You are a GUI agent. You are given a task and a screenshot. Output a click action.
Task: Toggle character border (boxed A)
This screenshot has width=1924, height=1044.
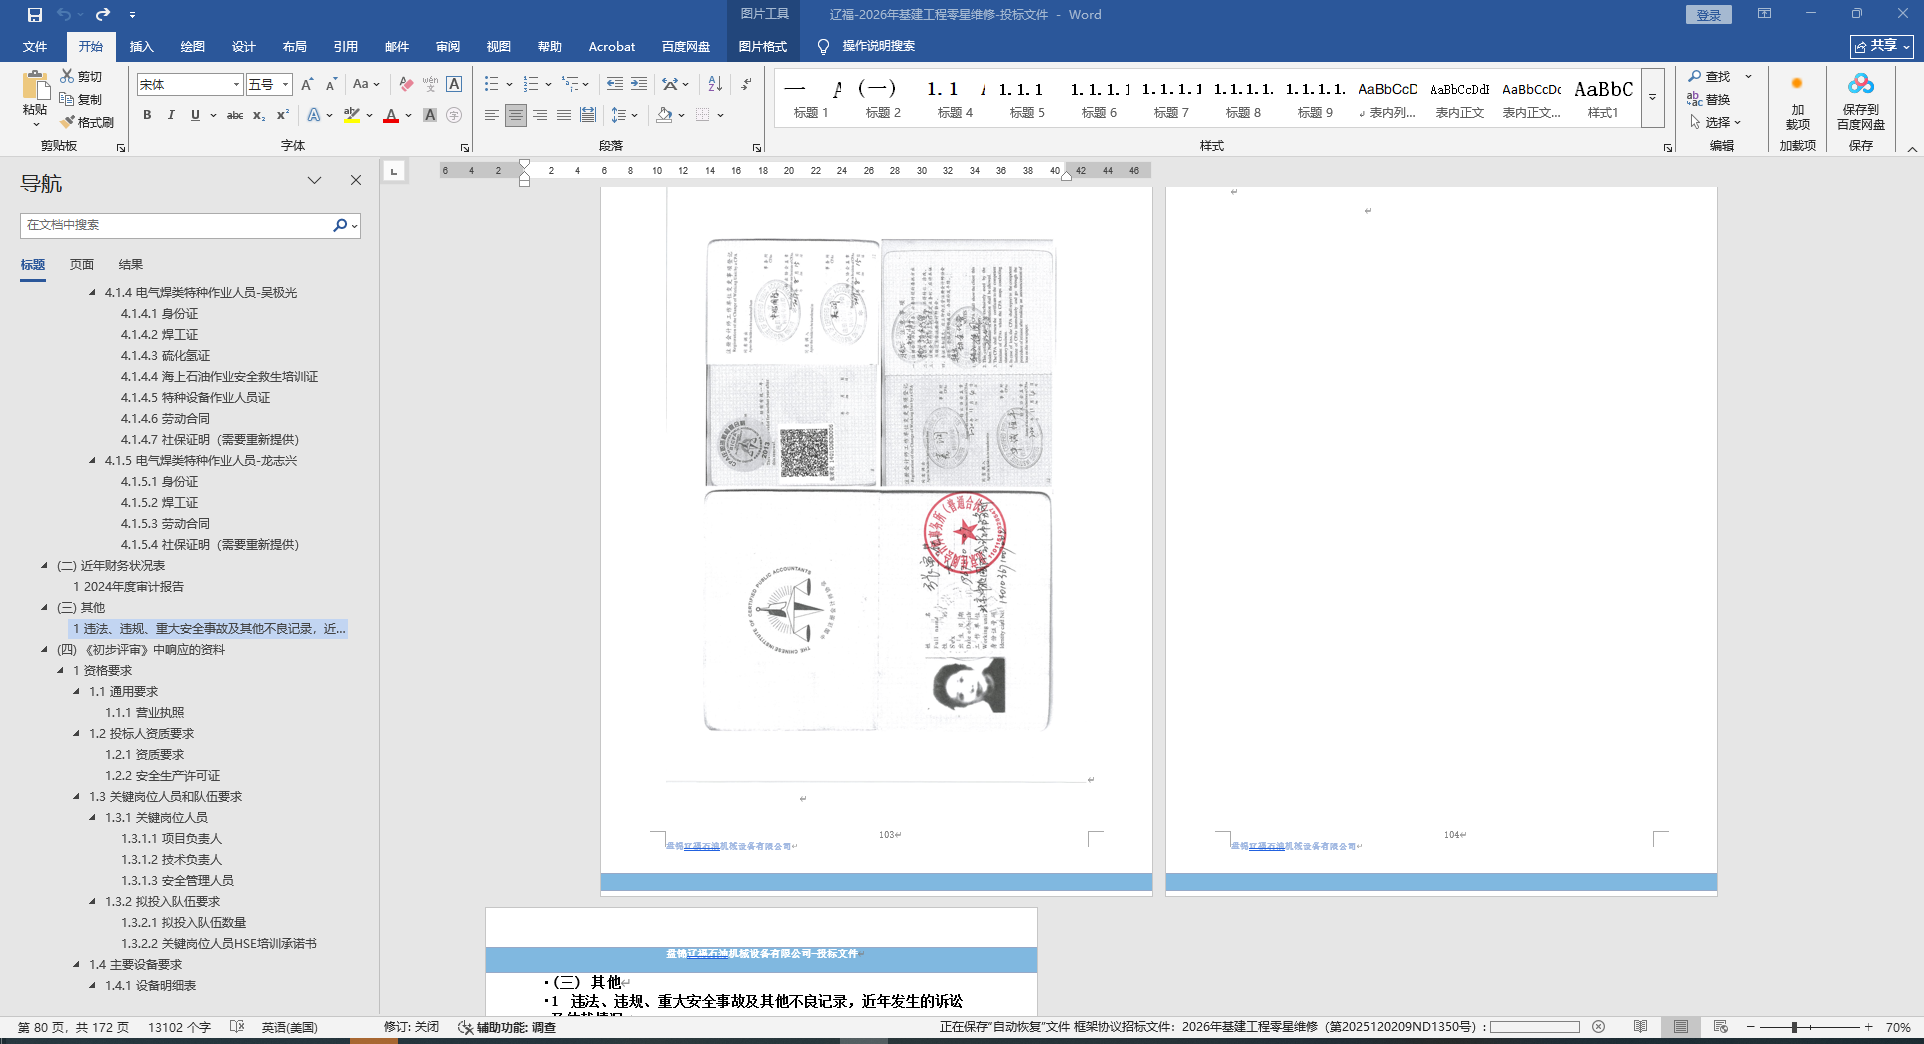tap(454, 85)
